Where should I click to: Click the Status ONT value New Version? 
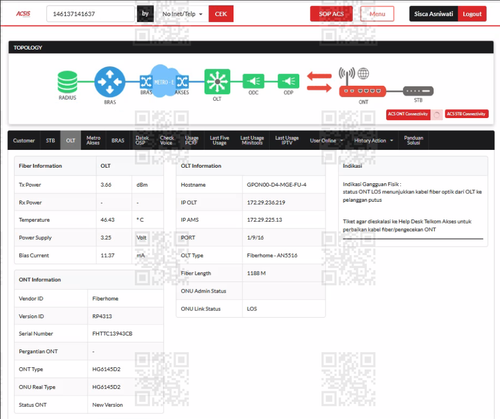(108, 405)
